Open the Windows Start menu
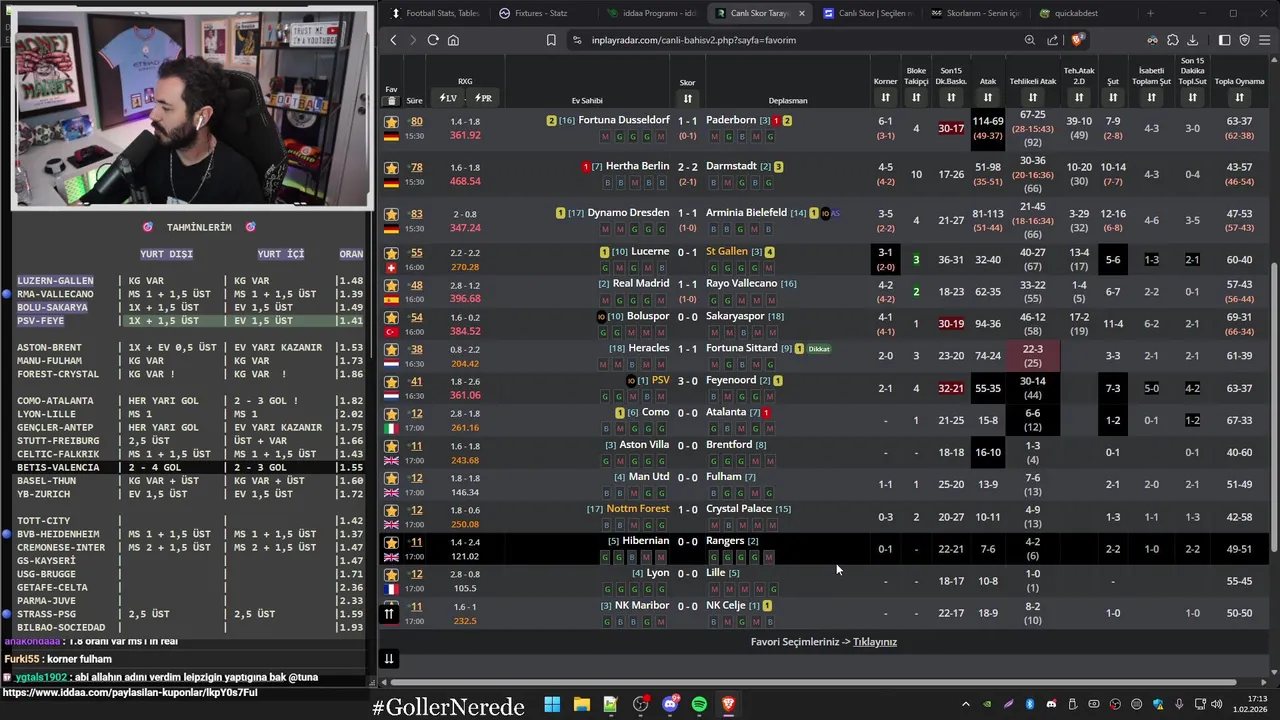The image size is (1280, 720). [x=552, y=704]
